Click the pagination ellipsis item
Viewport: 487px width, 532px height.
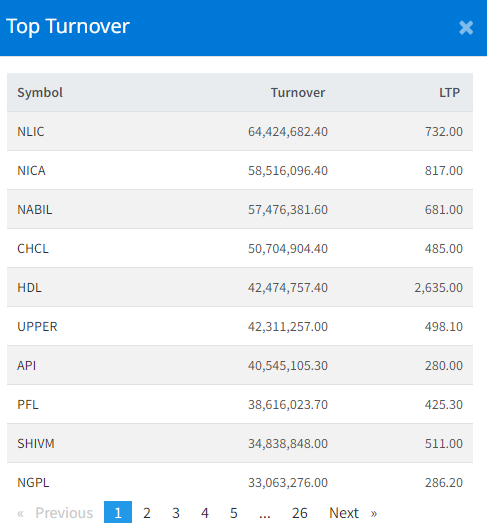265,513
